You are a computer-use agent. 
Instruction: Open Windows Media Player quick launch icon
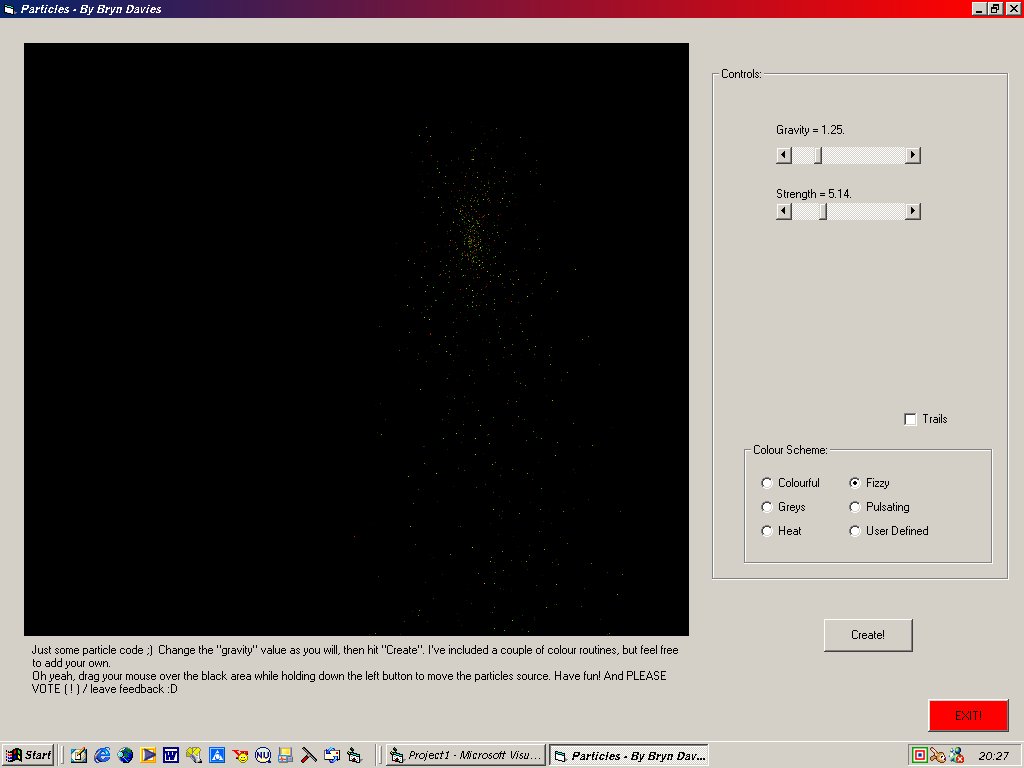pos(148,755)
